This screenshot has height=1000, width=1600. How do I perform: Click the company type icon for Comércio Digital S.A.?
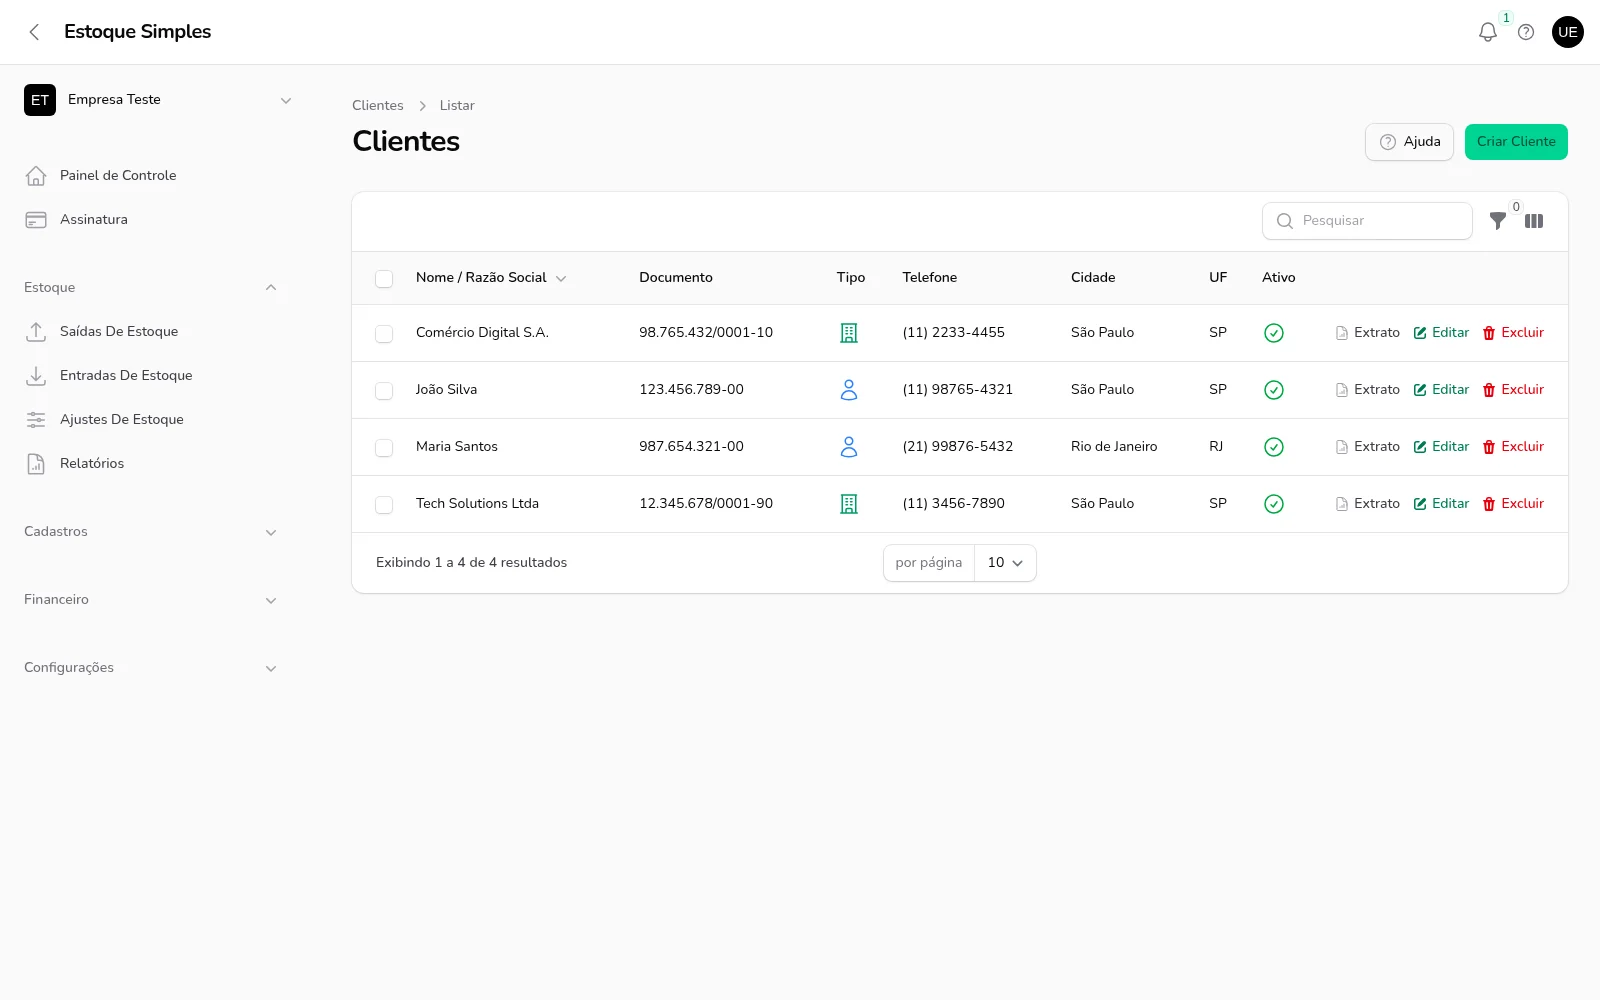[849, 333]
